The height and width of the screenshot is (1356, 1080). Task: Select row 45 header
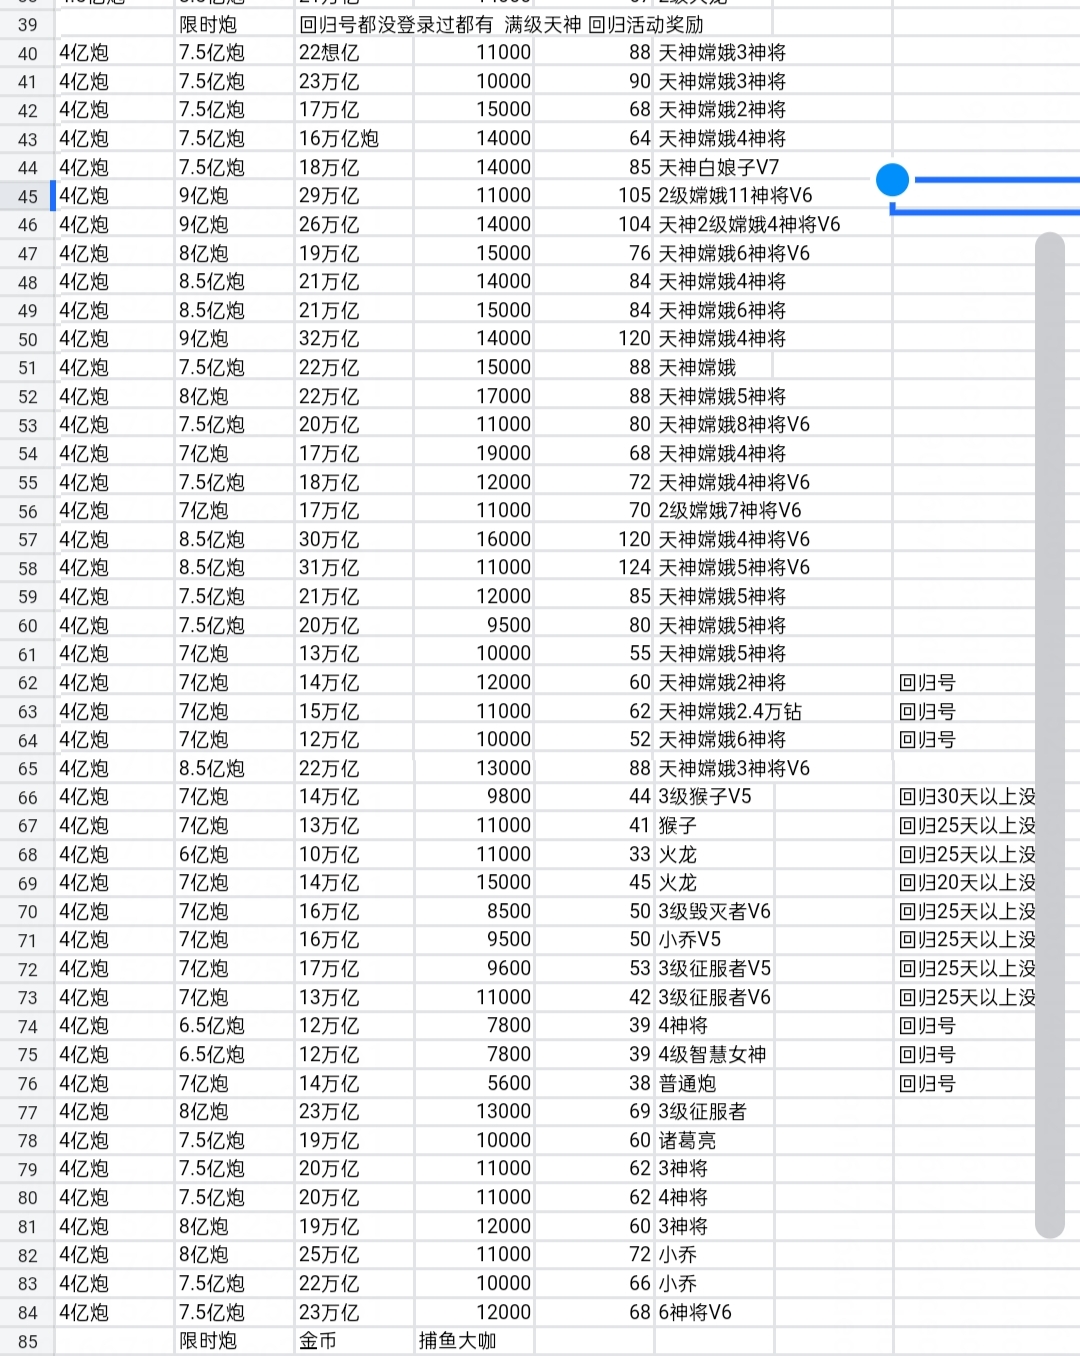click(x=27, y=197)
